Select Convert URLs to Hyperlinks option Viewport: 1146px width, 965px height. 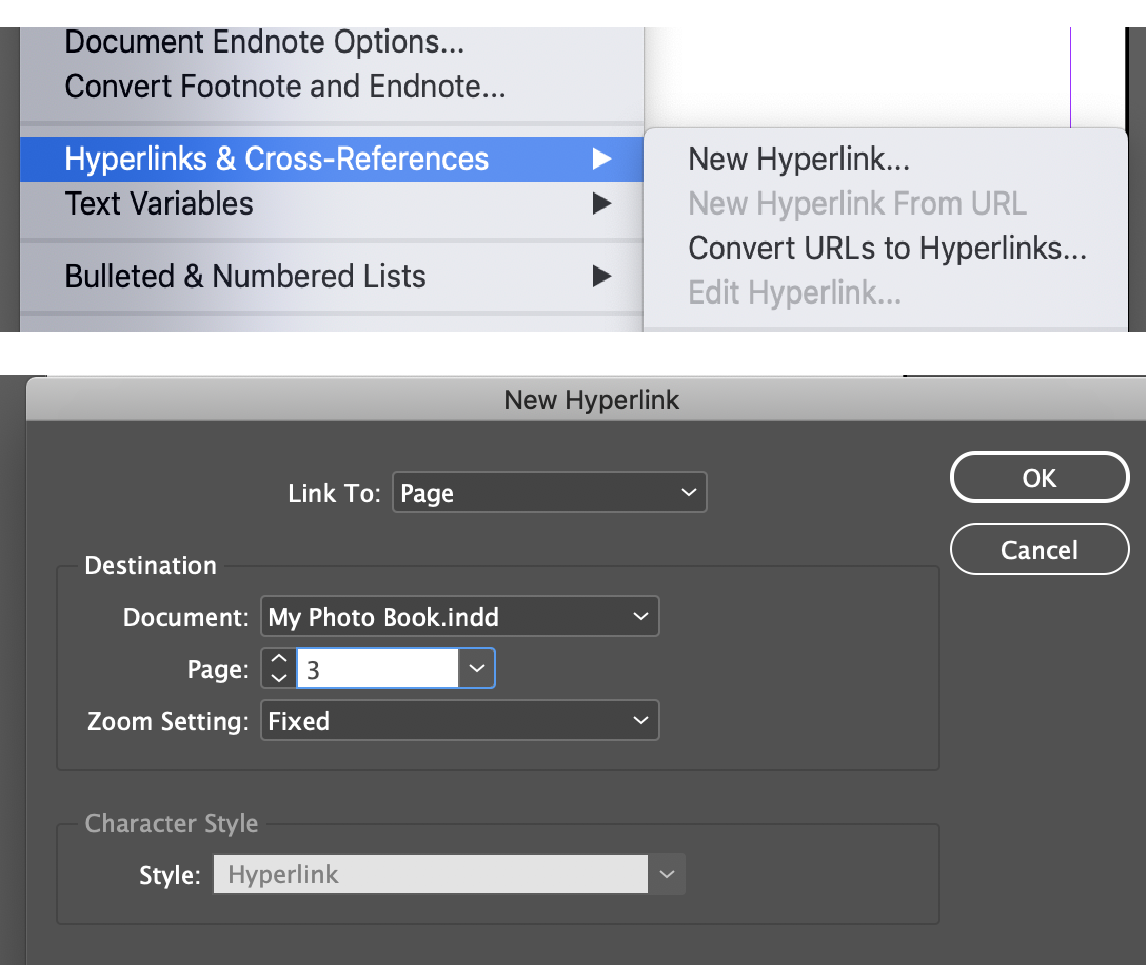pyautogui.click(x=886, y=249)
